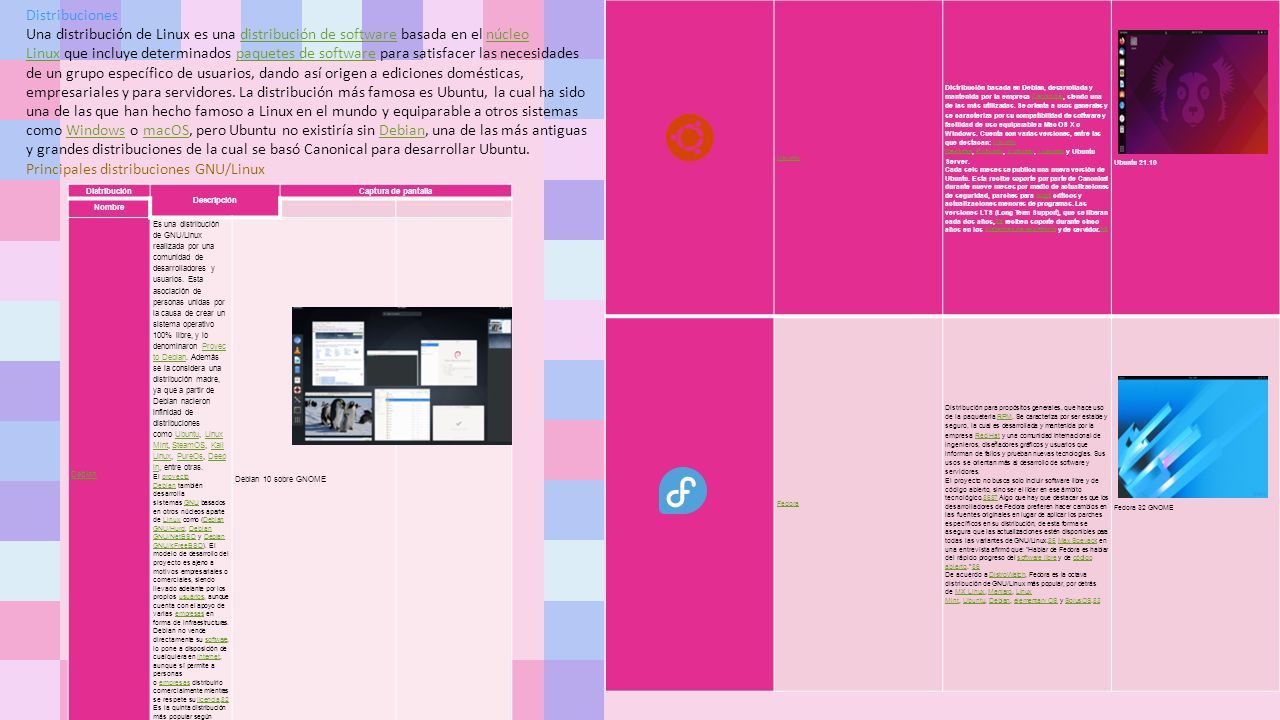Click the Debian name link in table
This screenshot has height=720, width=1280.
click(84, 474)
